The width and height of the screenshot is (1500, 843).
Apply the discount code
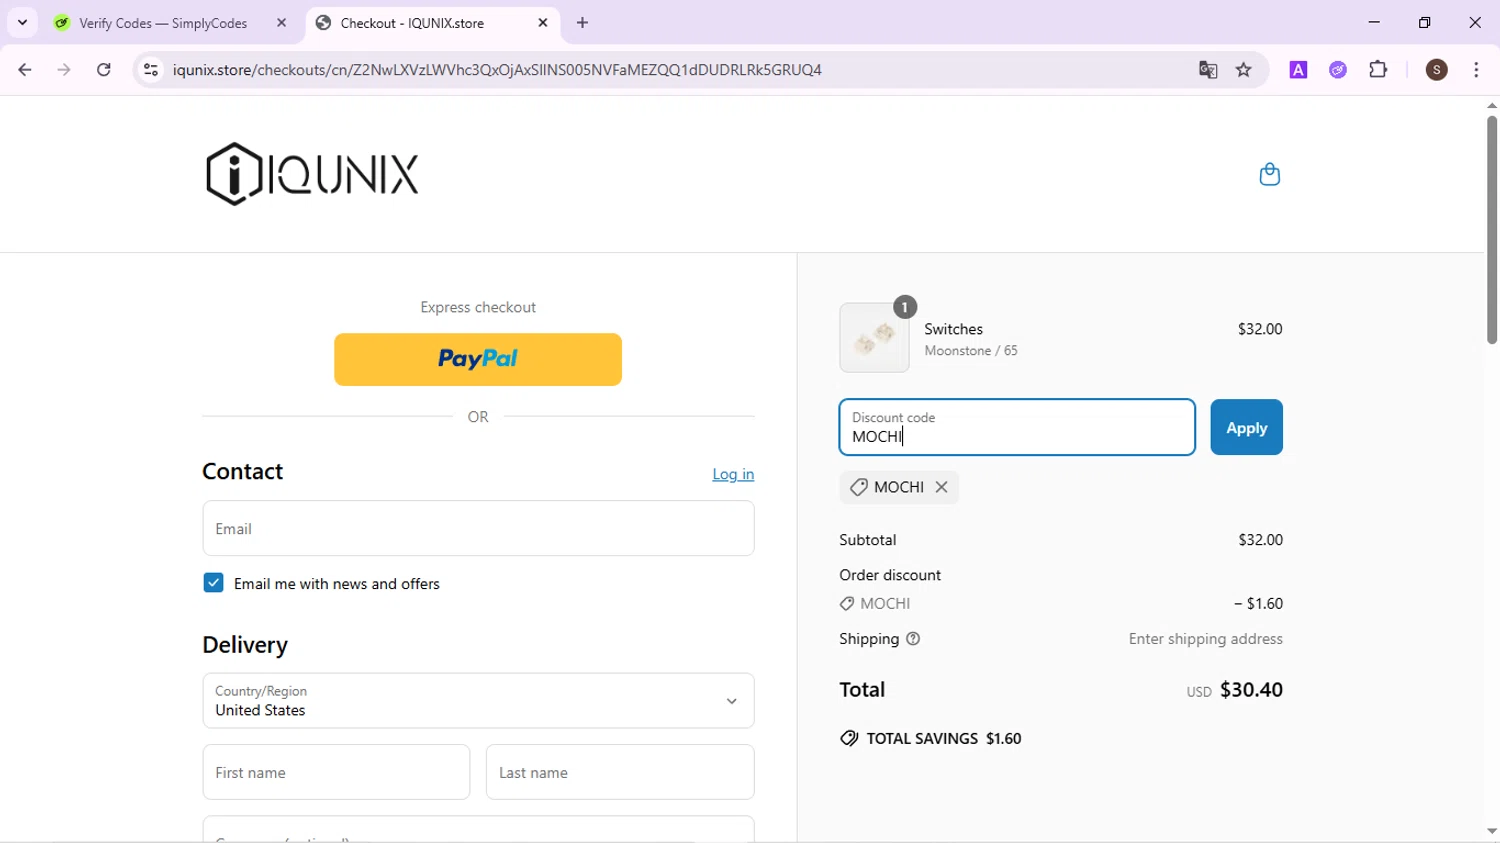(1246, 428)
